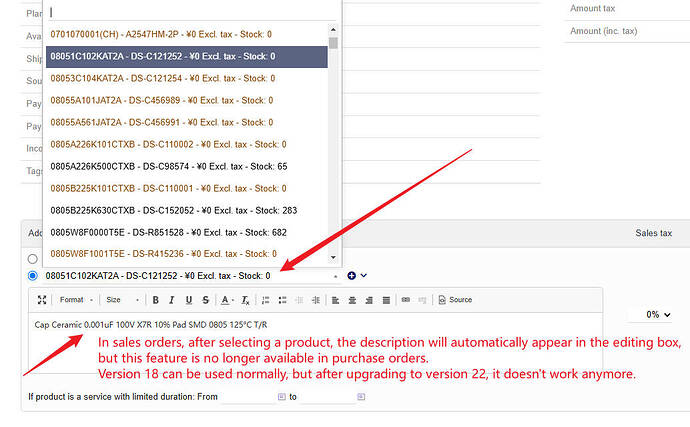Toggle strikethrough formatting in editor

click(204, 299)
